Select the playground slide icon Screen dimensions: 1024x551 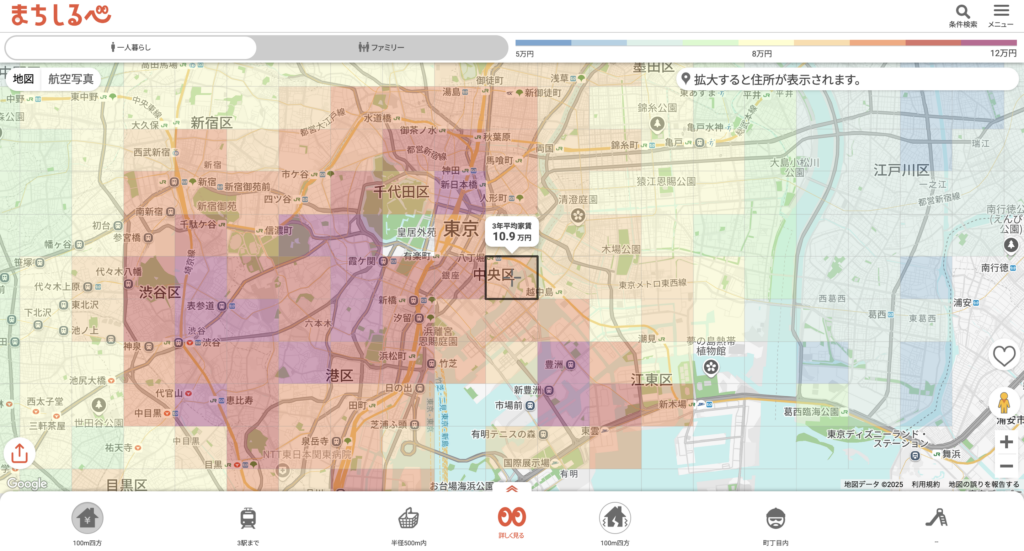click(937, 518)
